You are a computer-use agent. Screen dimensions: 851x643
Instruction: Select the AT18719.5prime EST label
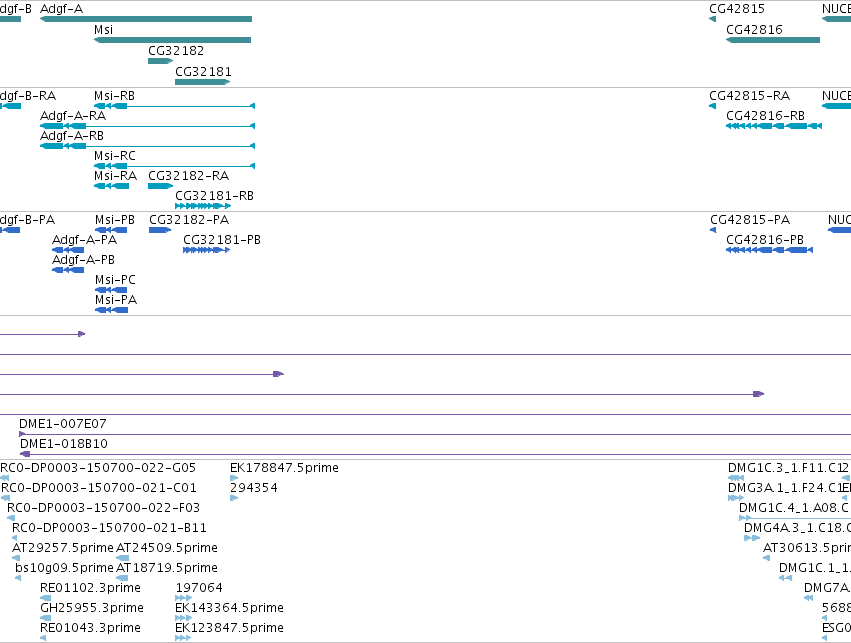coord(167,568)
